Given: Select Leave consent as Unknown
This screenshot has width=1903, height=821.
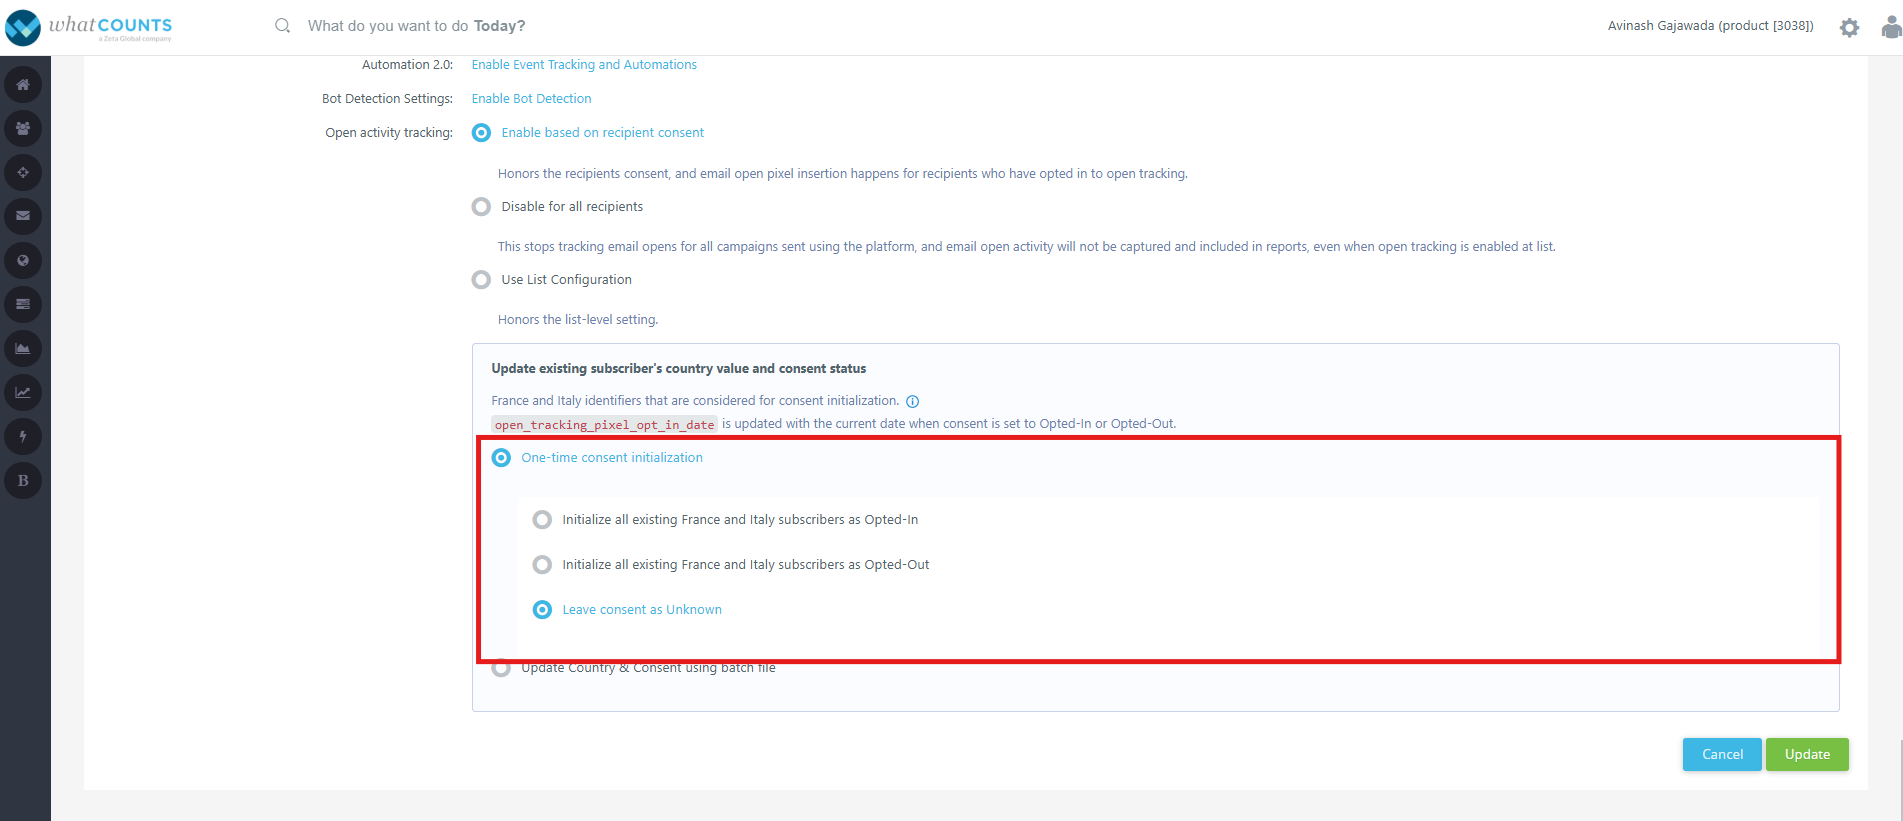Looking at the screenshot, I should pyautogui.click(x=542, y=610).
